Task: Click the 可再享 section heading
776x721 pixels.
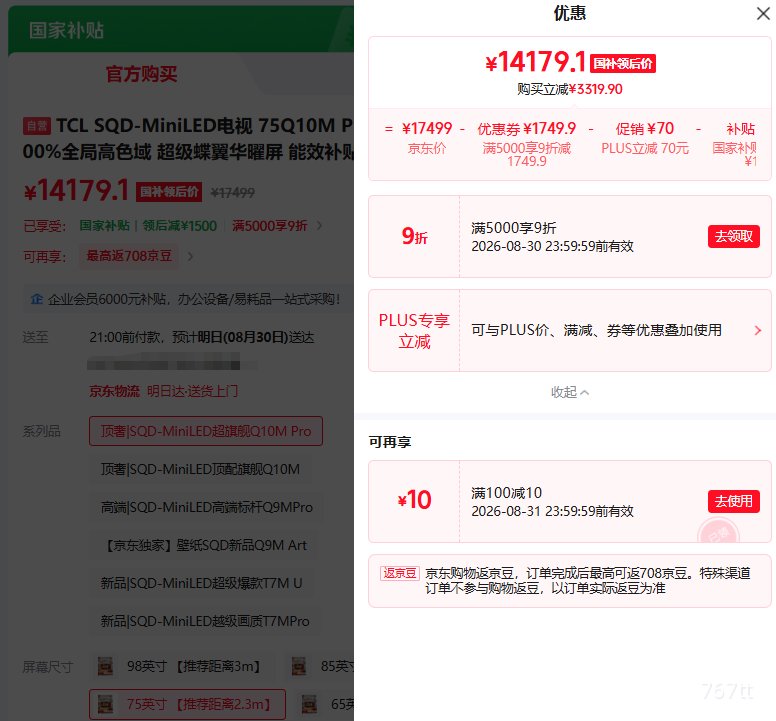Action: 390,441
